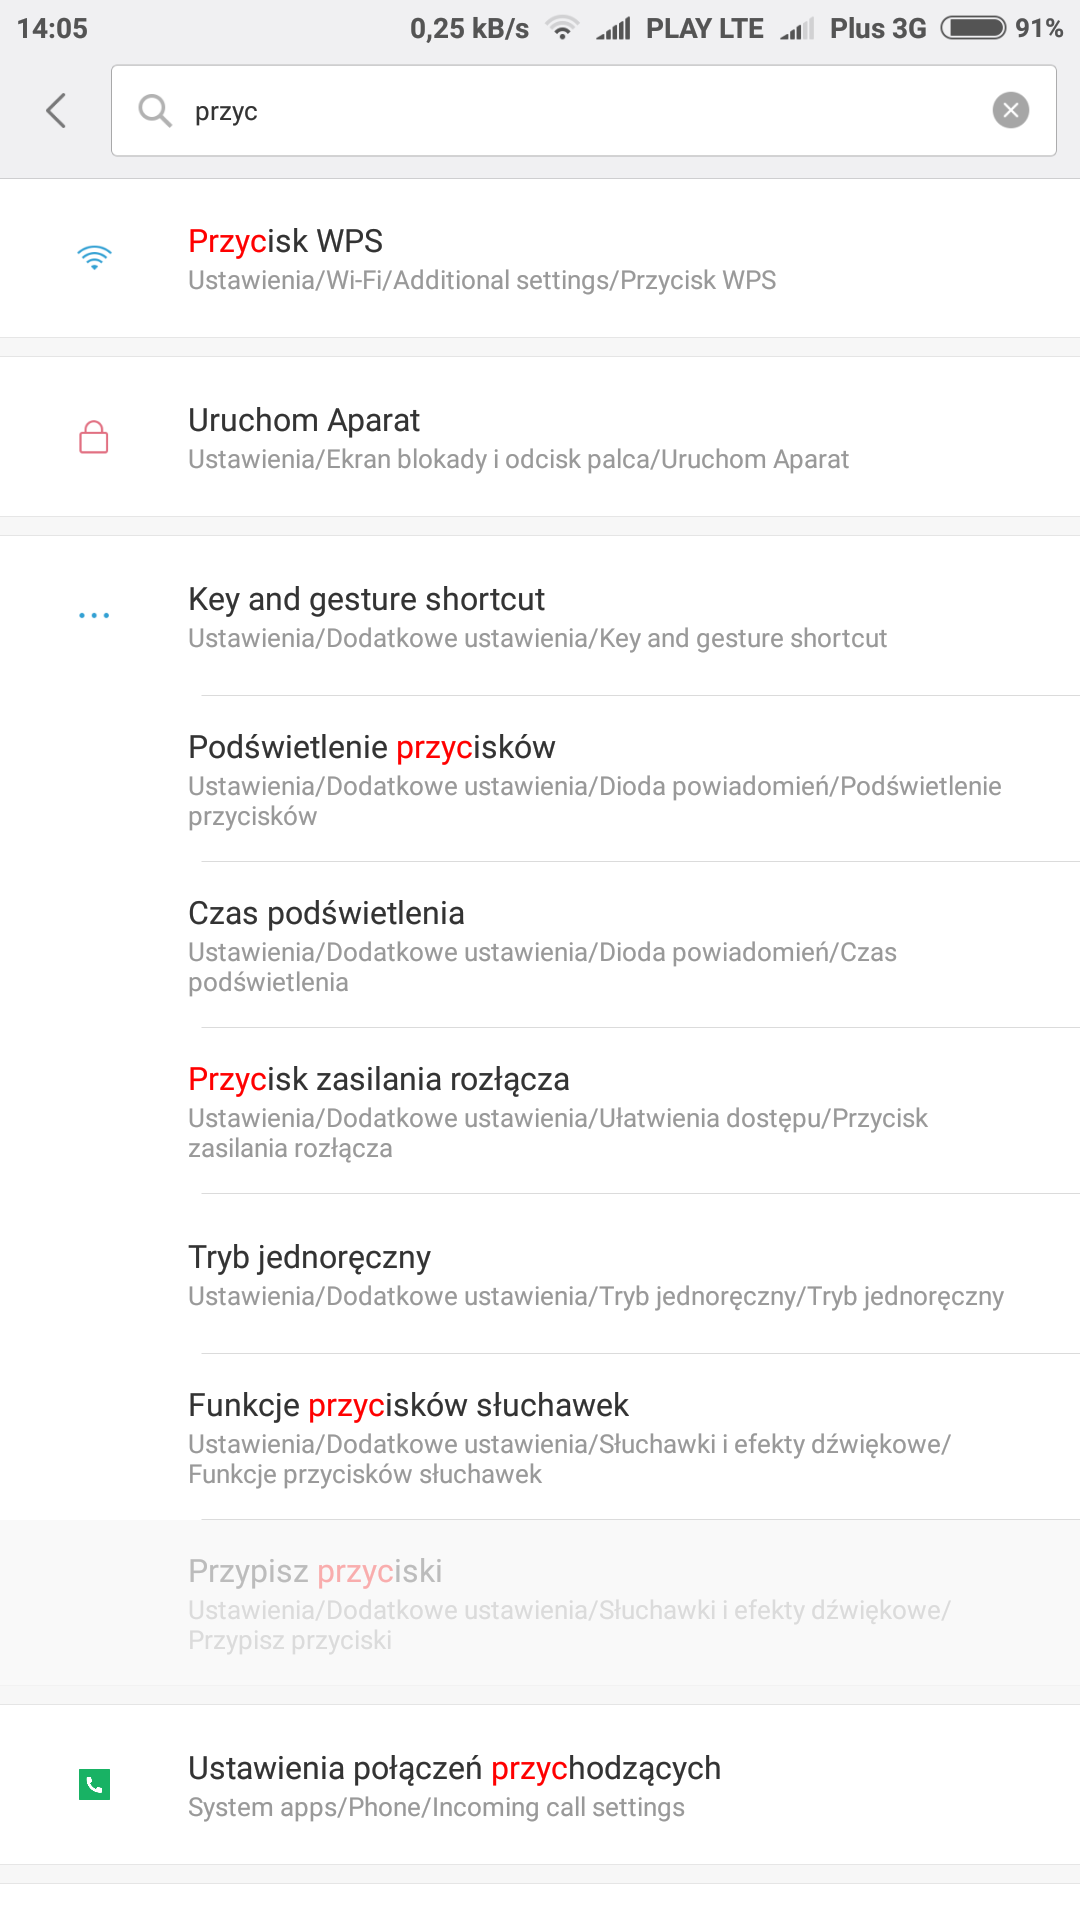Viewport: 1080px width, 1920px height.
Task: Tap the green phone icon
Action: pos(94,1784)
